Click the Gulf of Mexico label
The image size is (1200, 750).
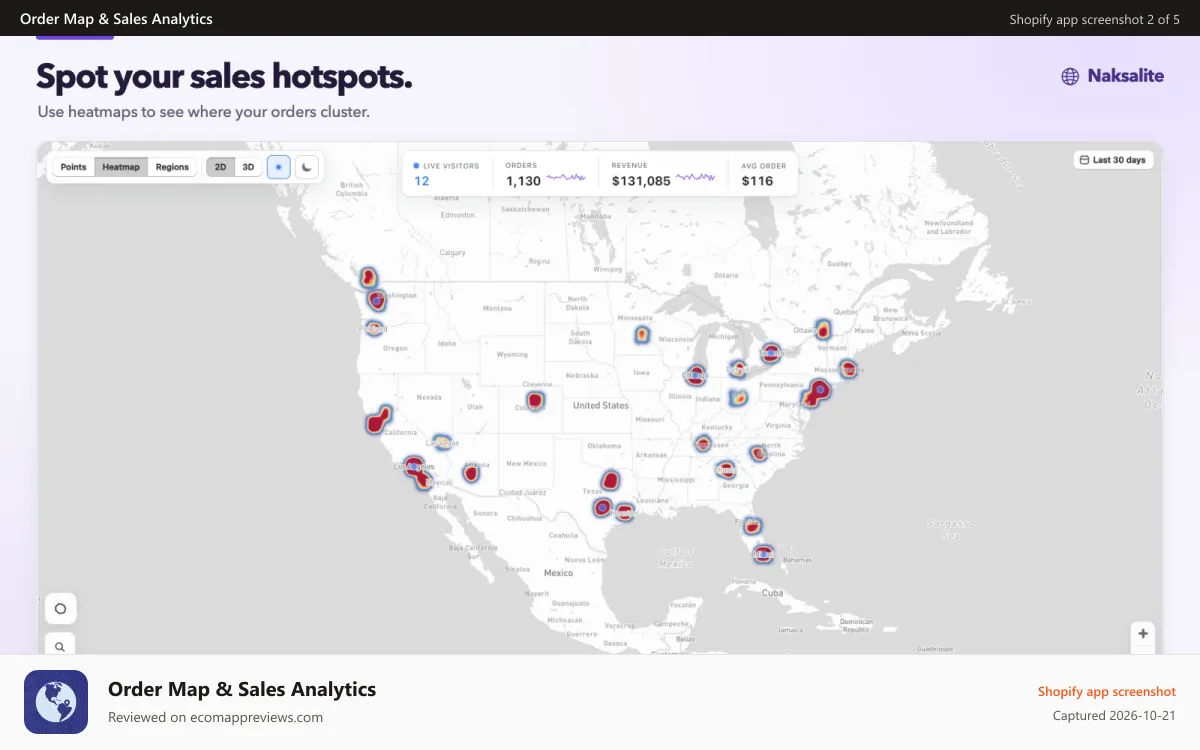pyautogui.click(x=675, y=556)
